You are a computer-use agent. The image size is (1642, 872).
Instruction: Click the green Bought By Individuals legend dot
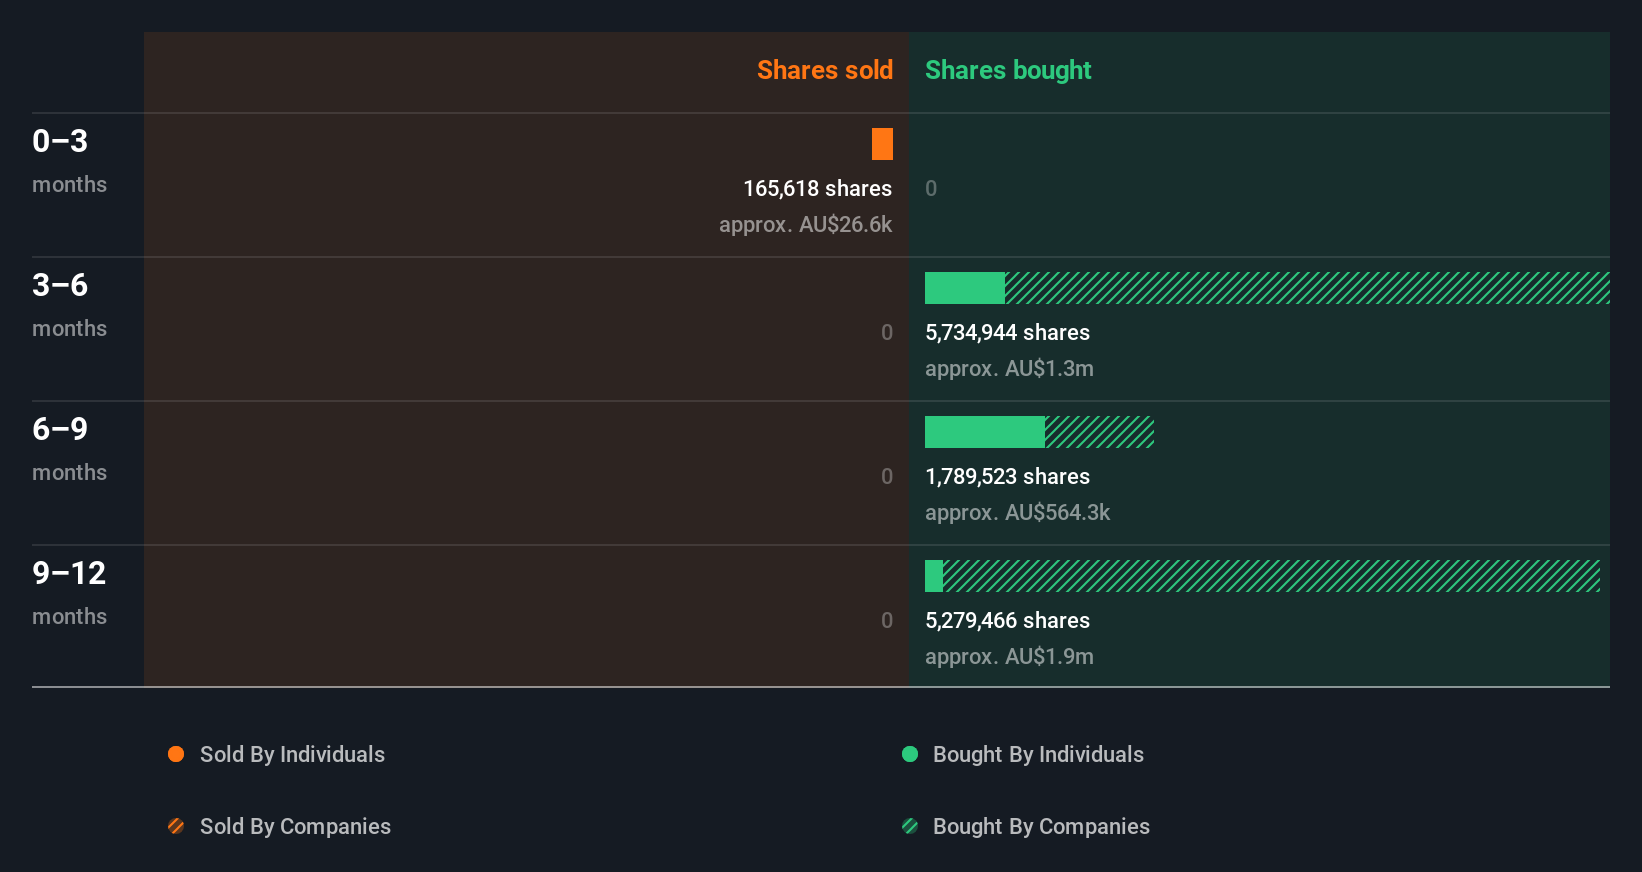point(910,754)
